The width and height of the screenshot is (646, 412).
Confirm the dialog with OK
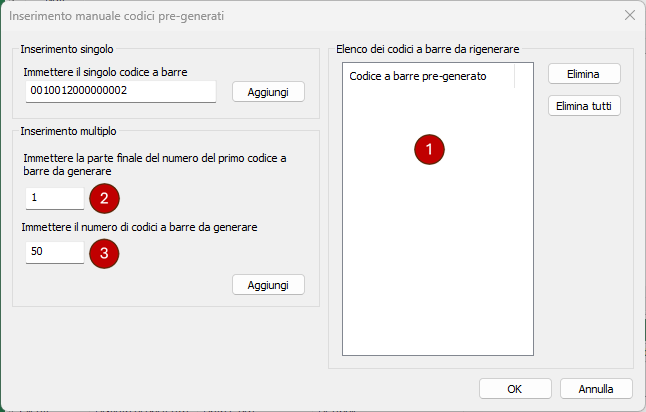(515, 388)
